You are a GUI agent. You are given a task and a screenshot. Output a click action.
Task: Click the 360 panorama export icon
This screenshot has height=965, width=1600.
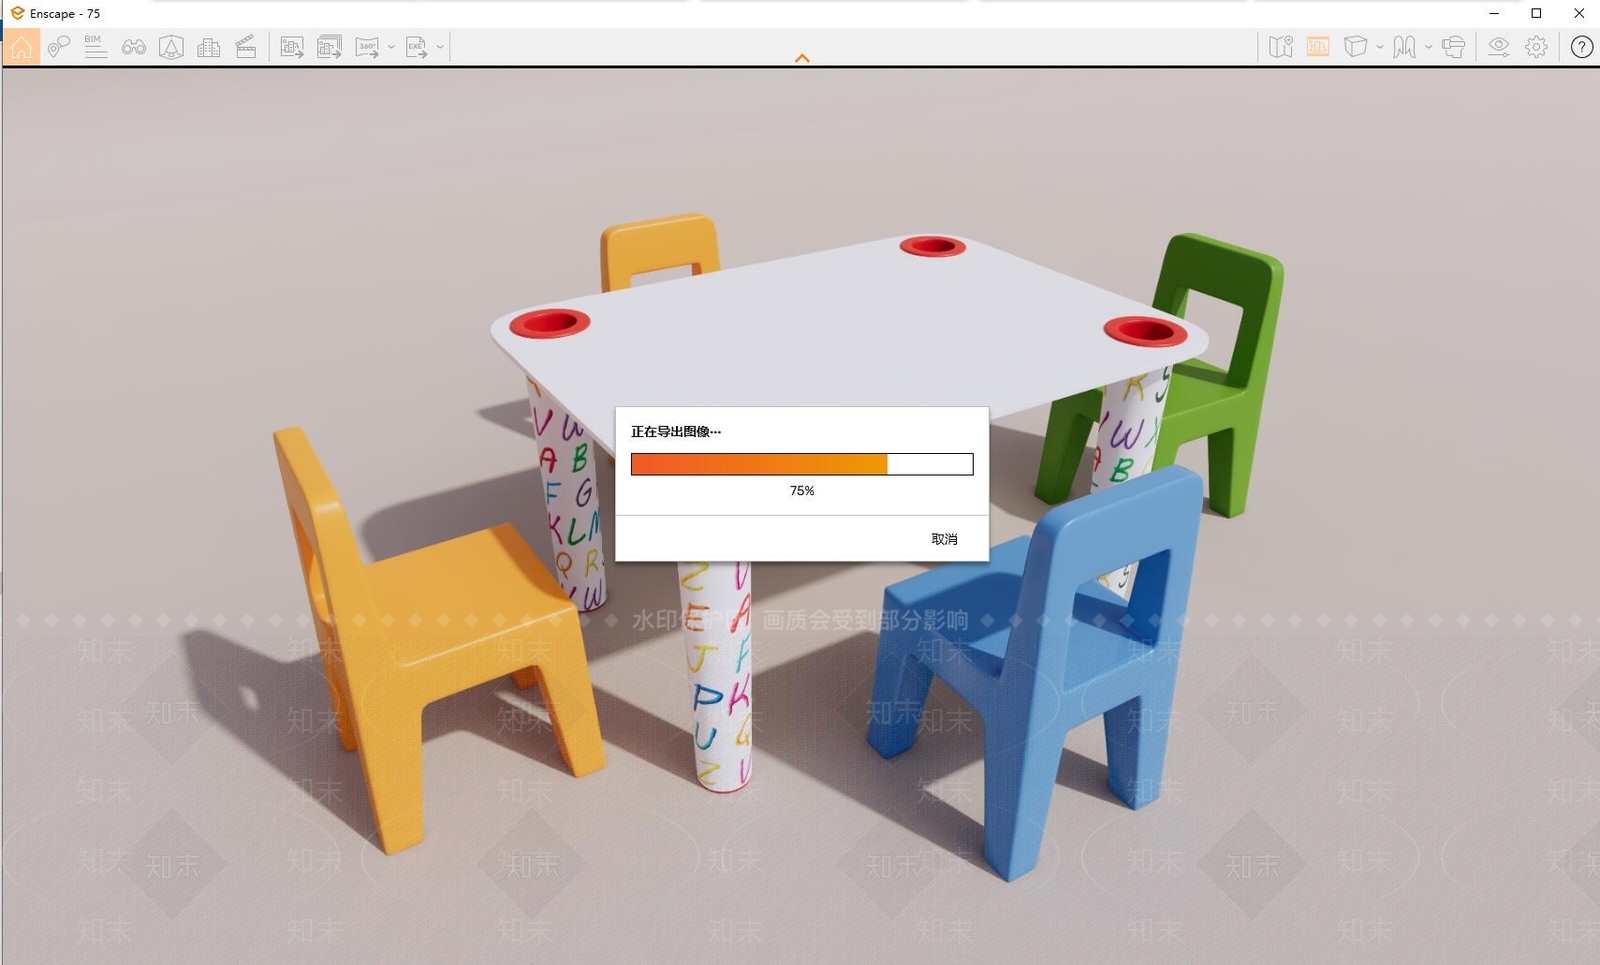coord(368,47)
